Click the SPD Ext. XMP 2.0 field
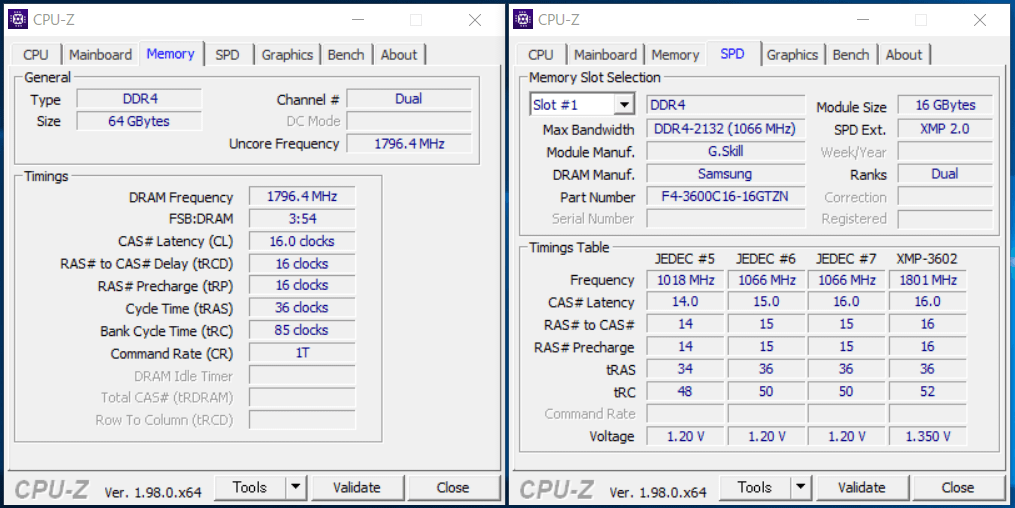Image resolution: width=1015 pixels, height=508 pixels. pyautogui.click(x=945, y=129)
